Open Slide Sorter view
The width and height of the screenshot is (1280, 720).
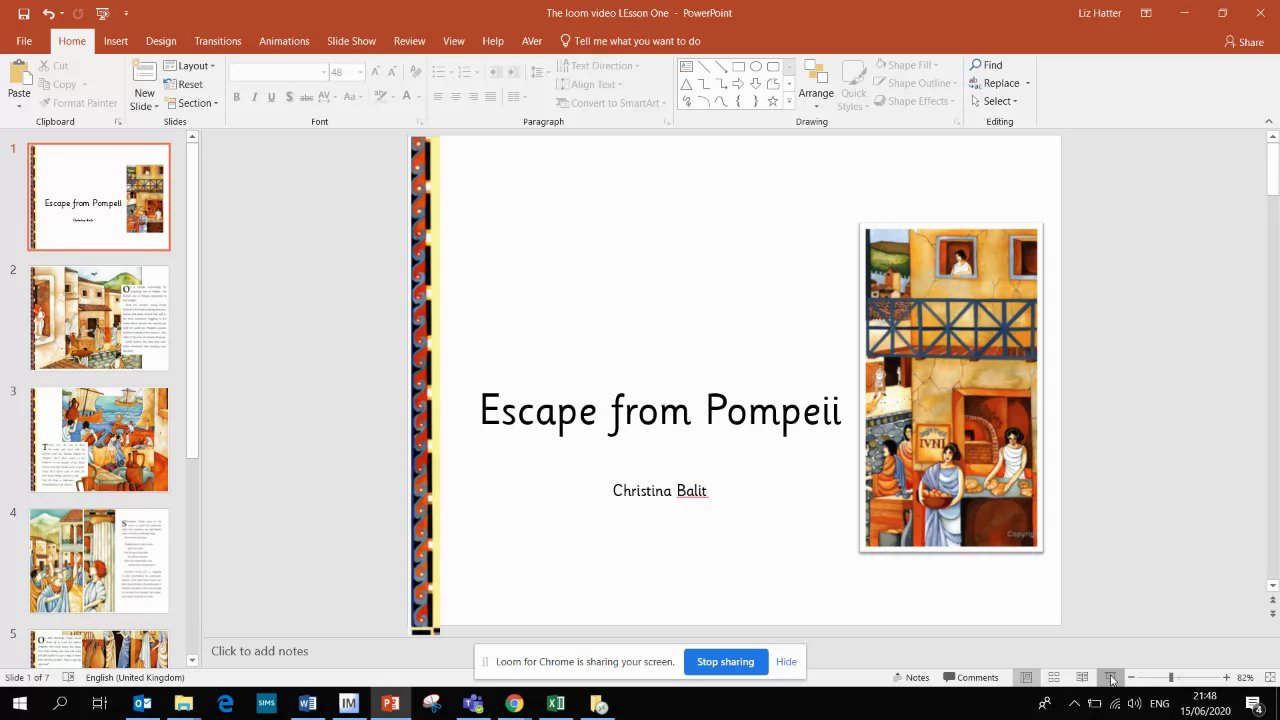(x=1054, y=678)
